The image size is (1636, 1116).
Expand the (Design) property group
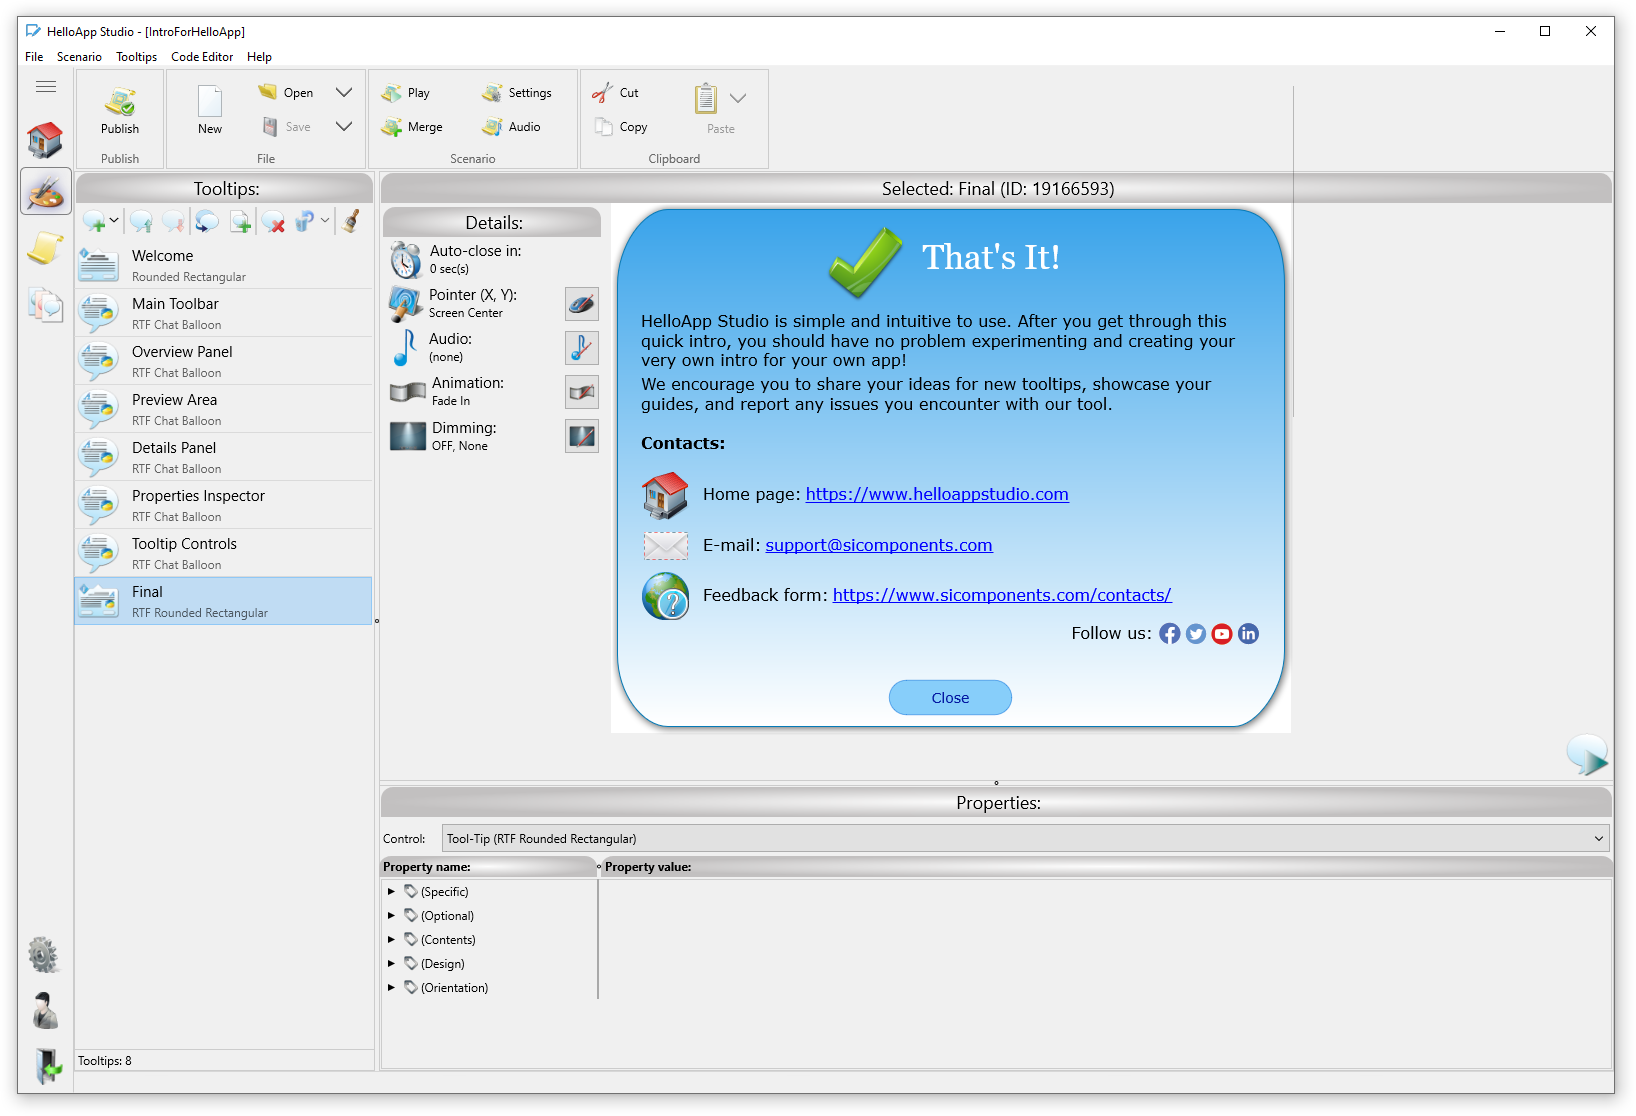coord(391,963)
